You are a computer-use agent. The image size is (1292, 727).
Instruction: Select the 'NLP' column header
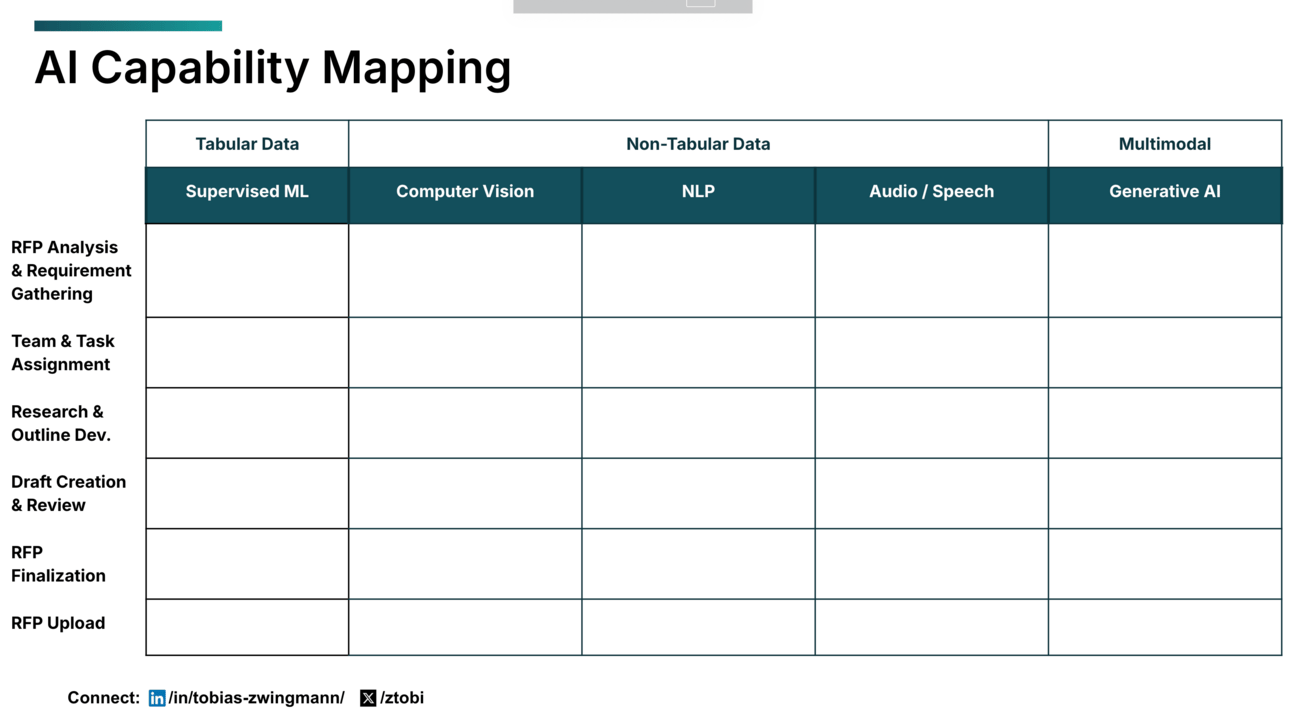coord(698,195)
